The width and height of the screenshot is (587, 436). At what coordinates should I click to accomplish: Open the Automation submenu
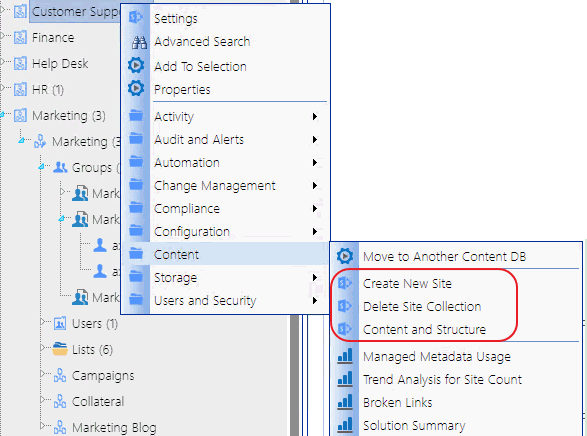(226, 163)
